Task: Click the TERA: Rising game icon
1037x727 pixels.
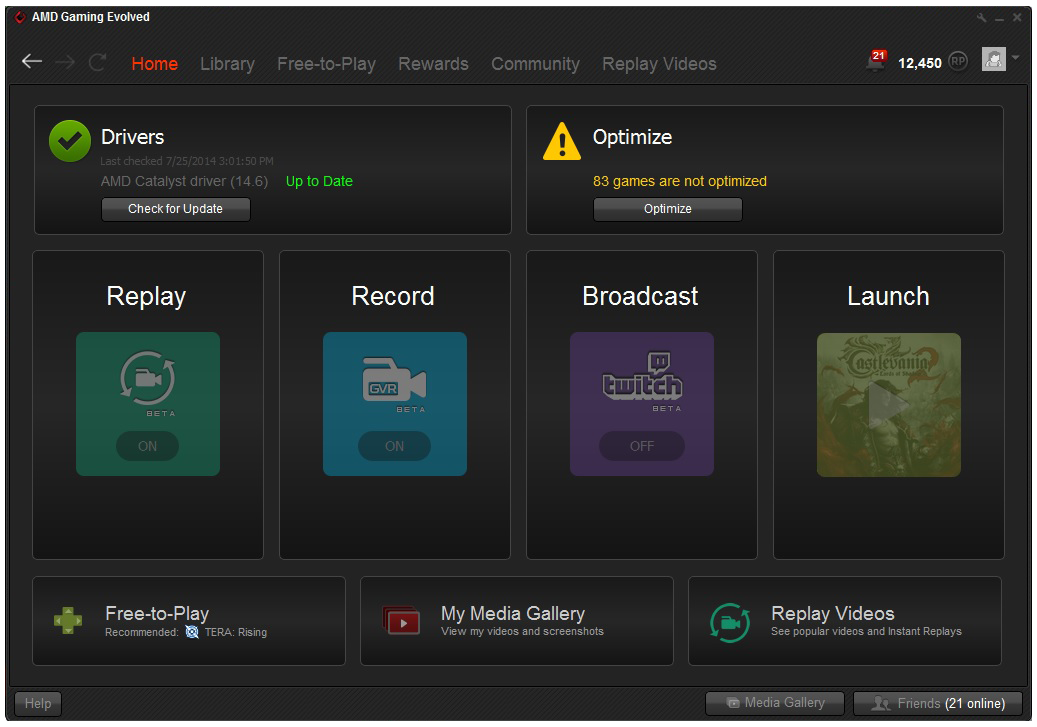Action: (192, 632)
